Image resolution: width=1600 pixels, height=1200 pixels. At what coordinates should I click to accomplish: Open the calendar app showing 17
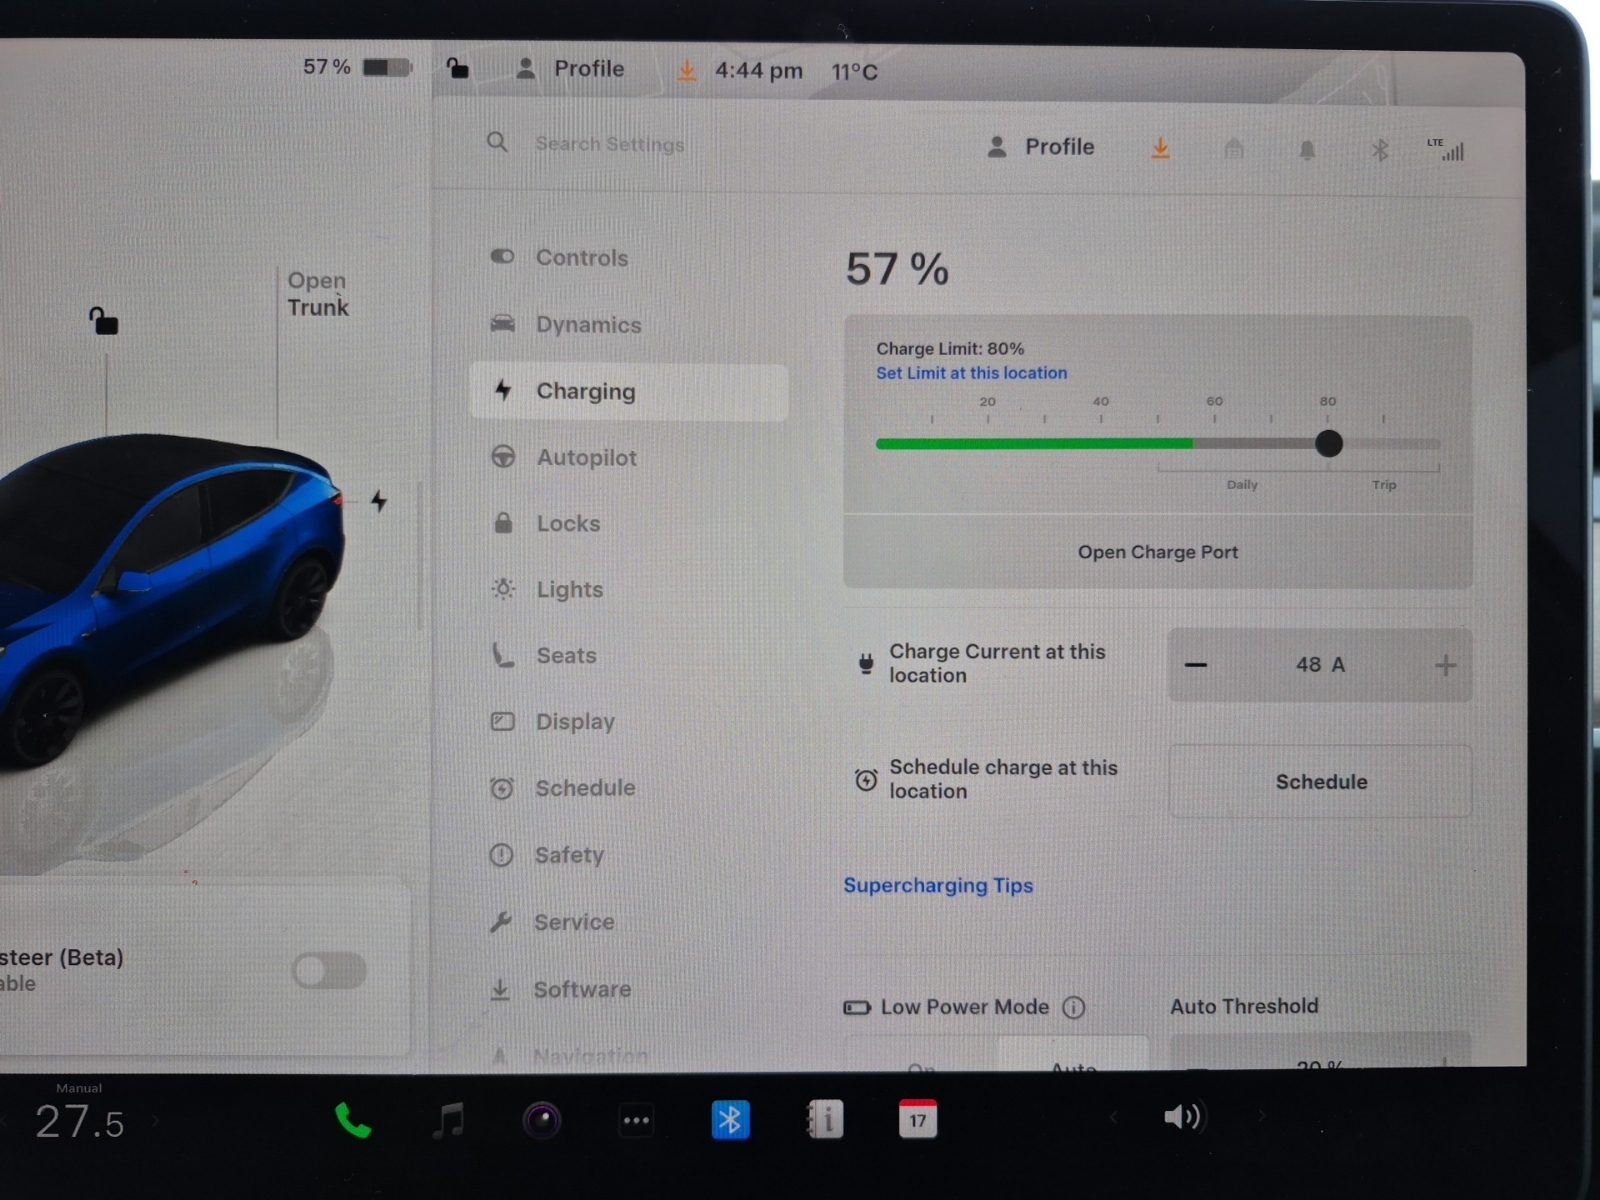[917, 1120]
